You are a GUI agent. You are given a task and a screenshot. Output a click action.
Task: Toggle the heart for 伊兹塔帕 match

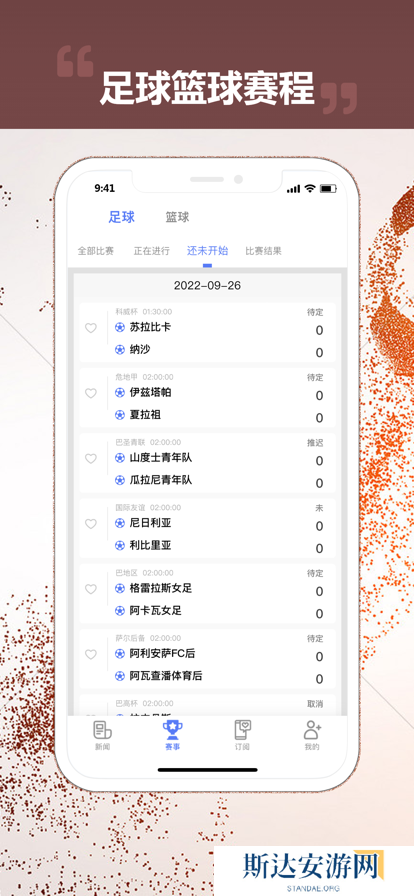pos(91,393)
